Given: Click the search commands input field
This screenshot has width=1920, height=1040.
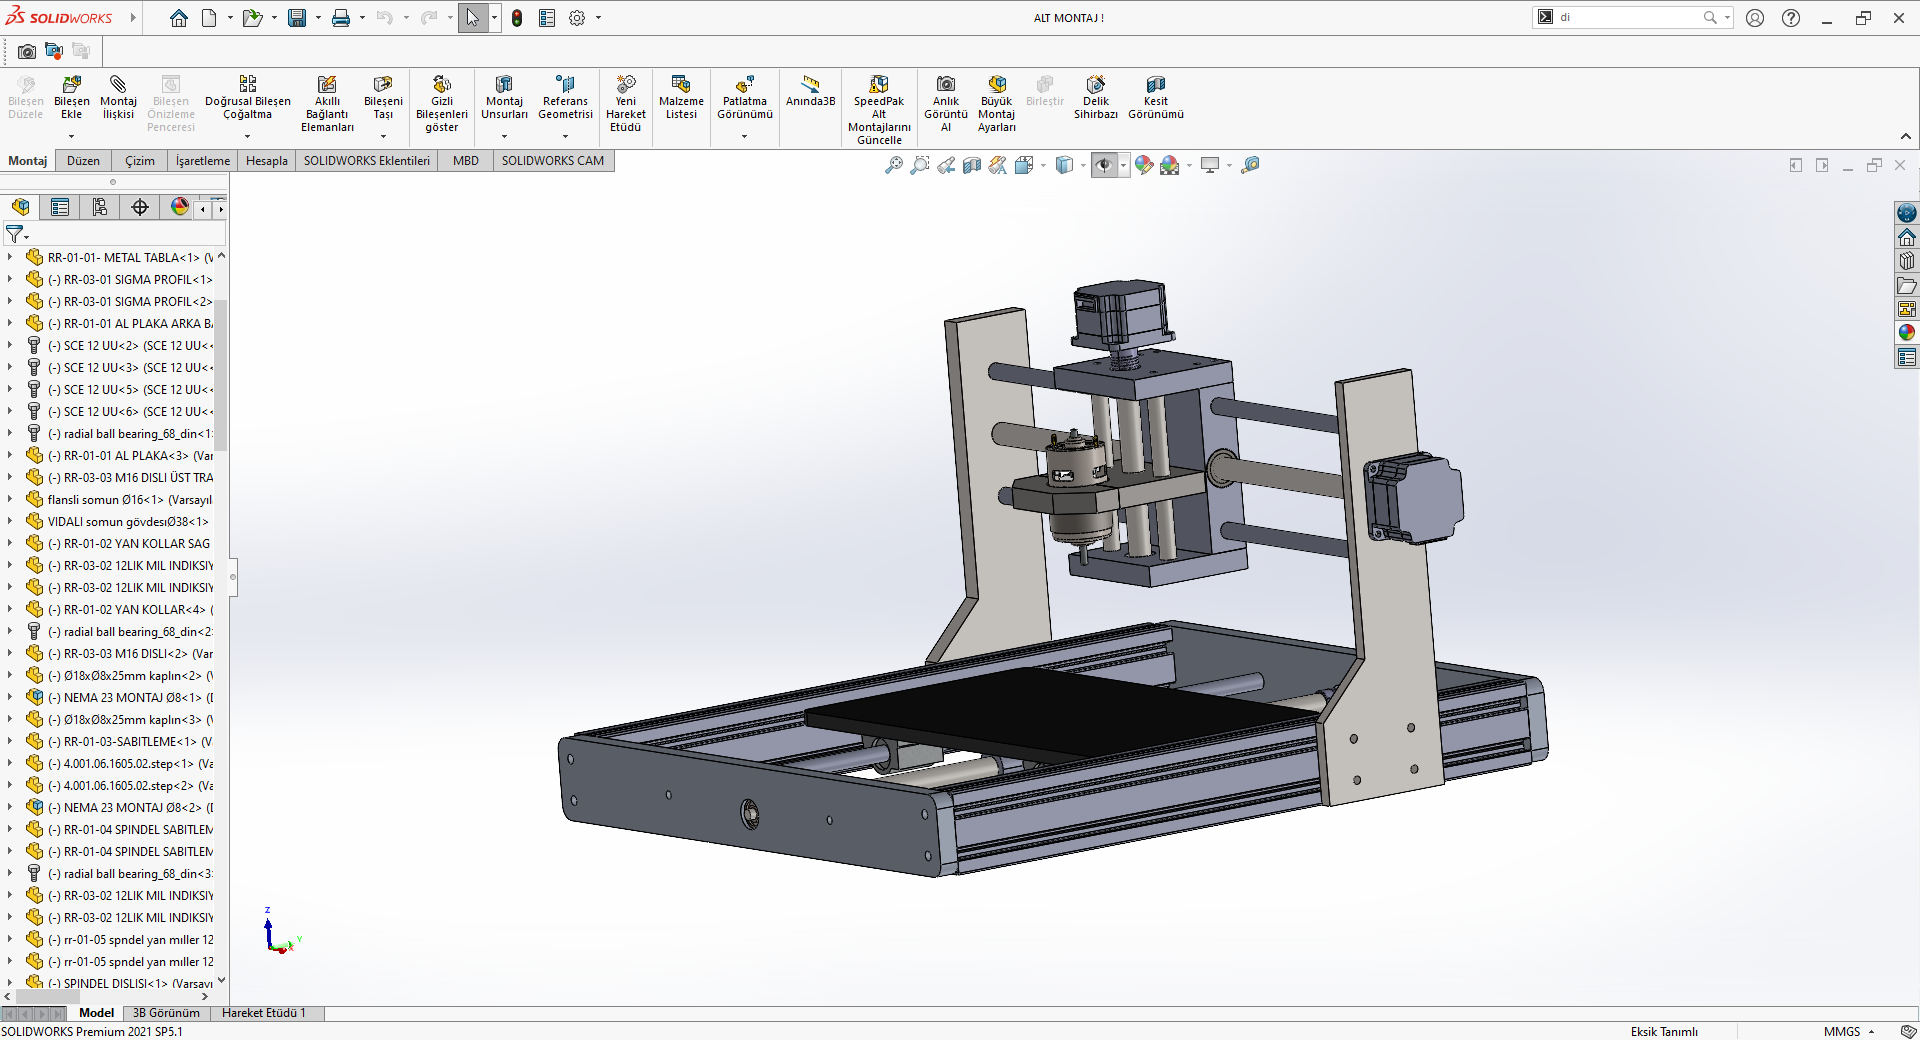Looking at the screenshot, I should point(1630,18).
